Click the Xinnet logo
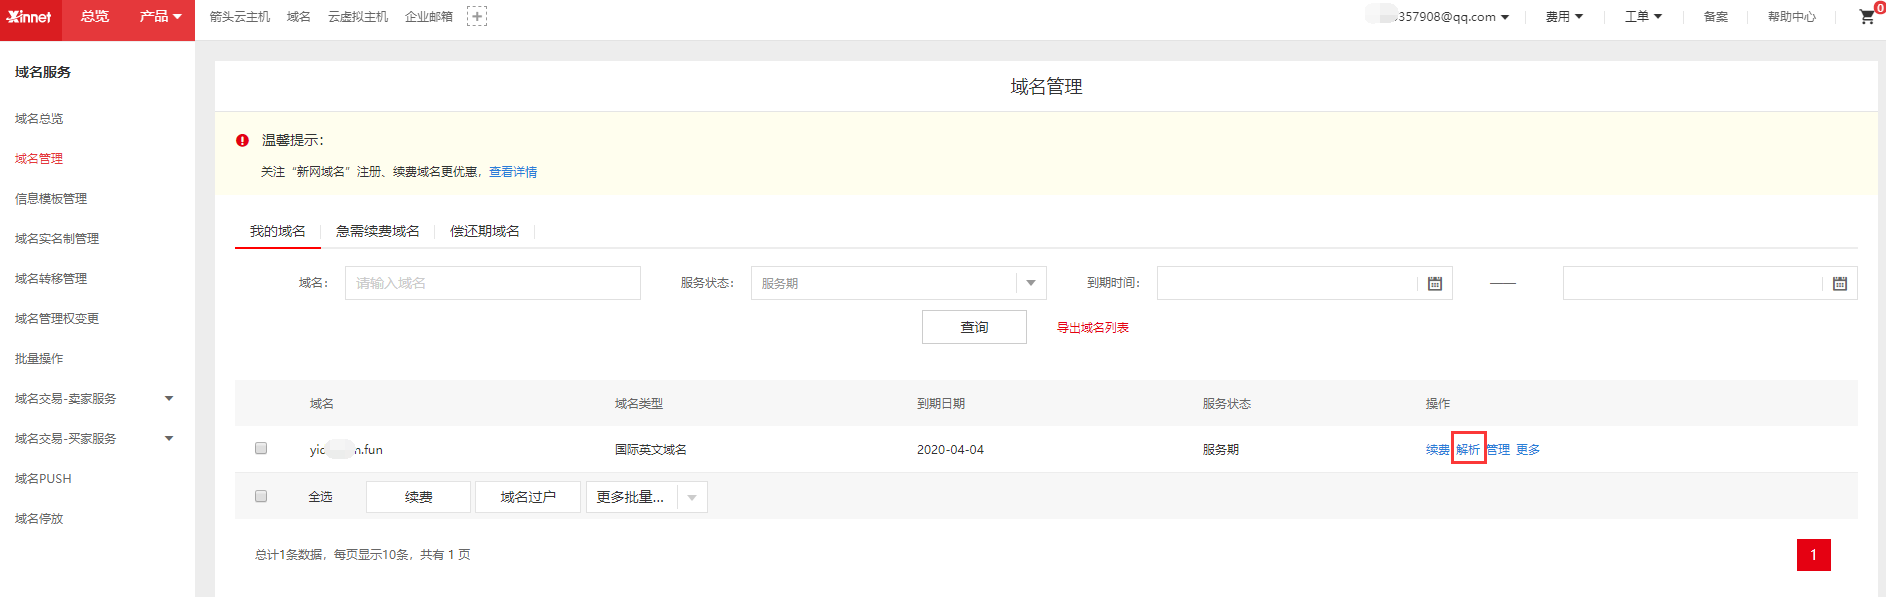The width and height of the screenshot is (1886, 597). coord(30,17)
